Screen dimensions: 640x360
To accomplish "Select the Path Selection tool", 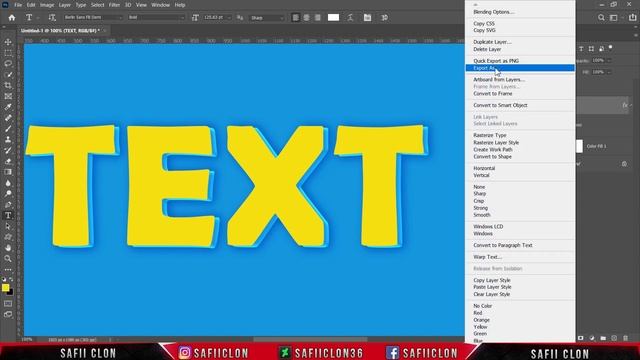I will [x=8, y=226].
